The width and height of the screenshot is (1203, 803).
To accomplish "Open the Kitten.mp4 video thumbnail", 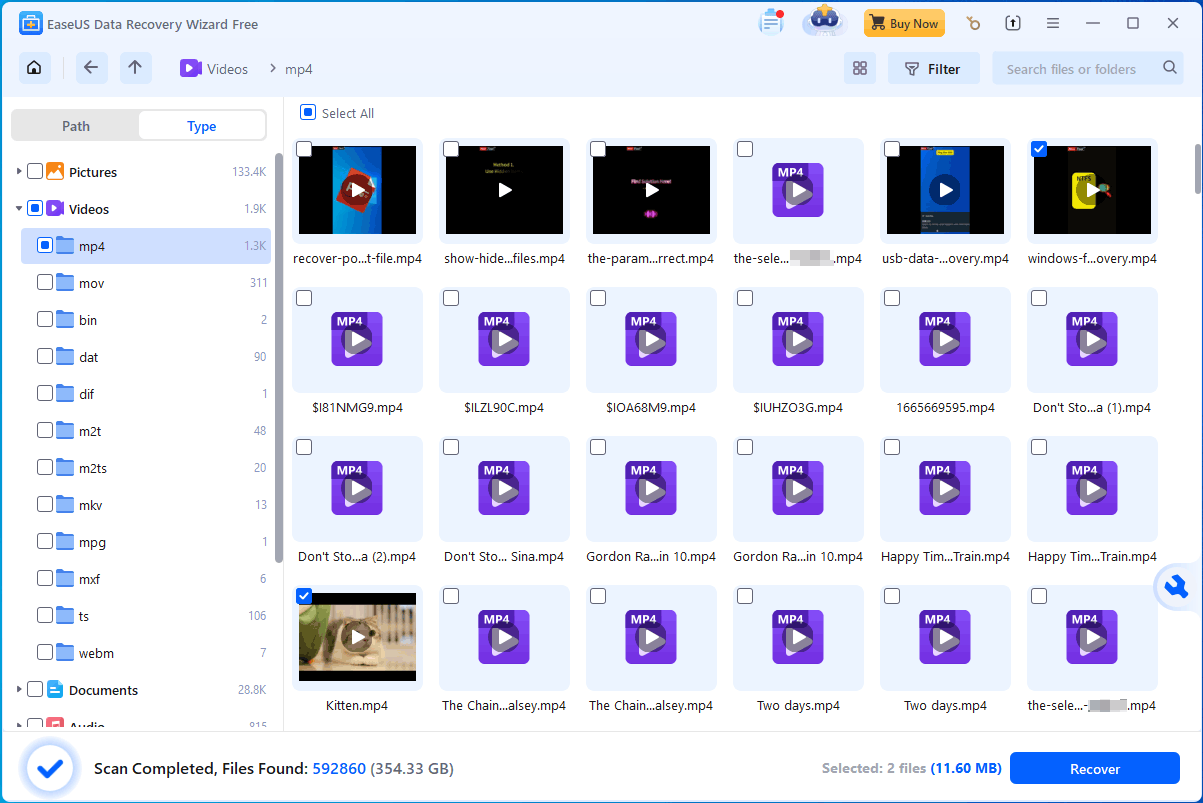I will pos(357,637).
